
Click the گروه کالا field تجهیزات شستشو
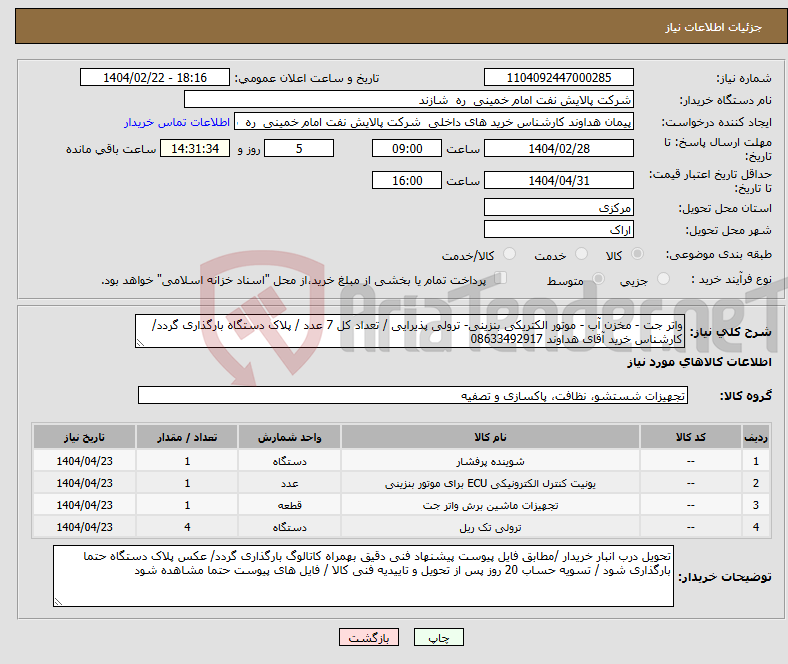coord(413,395)
